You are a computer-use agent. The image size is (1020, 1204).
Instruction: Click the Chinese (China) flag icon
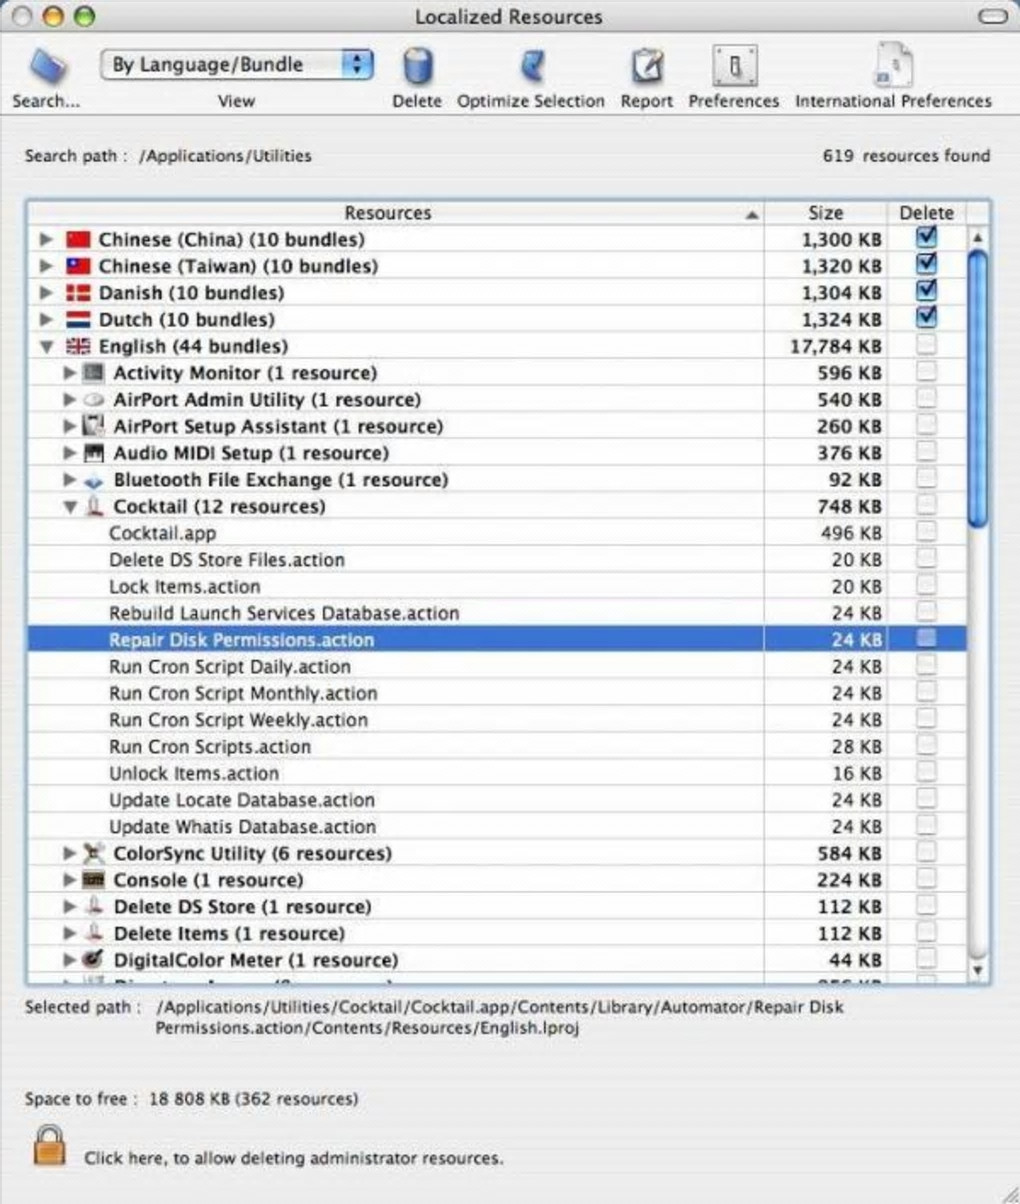coord(78,240)
